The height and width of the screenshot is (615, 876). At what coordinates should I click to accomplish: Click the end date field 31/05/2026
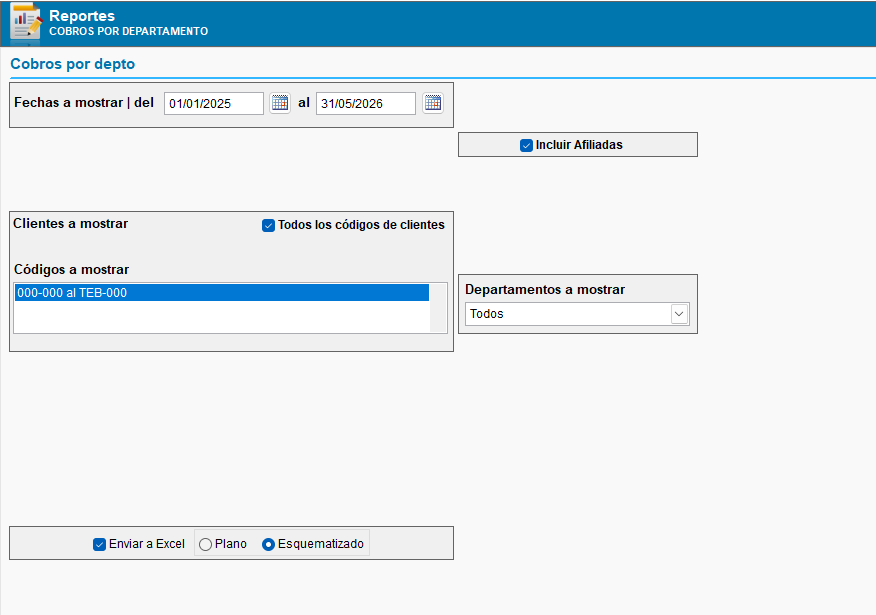(x=366, y=103)
